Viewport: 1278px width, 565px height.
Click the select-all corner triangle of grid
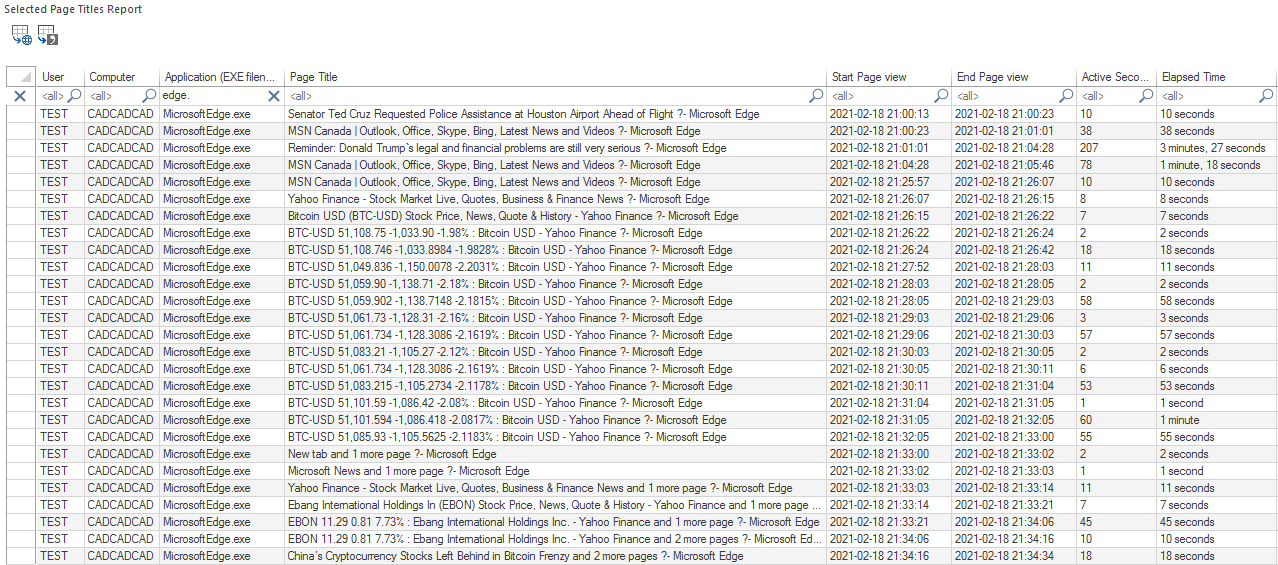click(21, 77)
